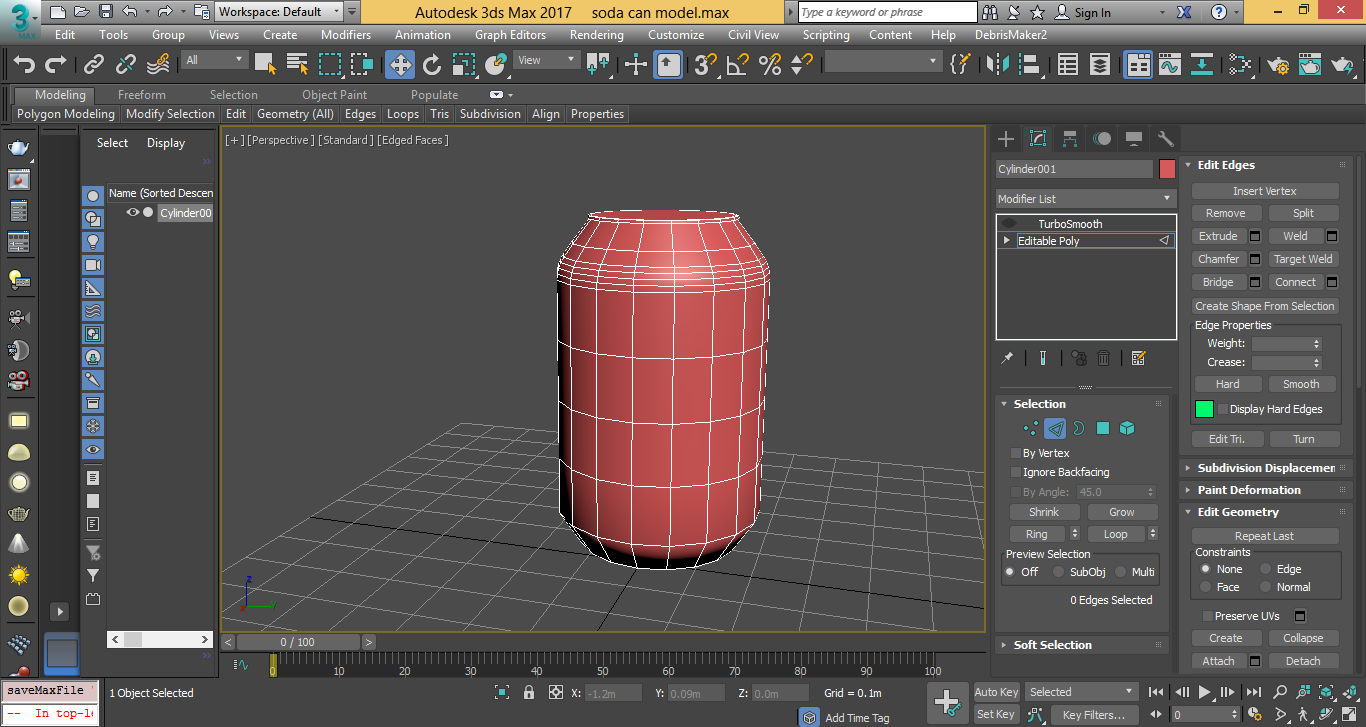Open the All selection filter dropdown
This screenshot has height=727, width=1366.
(x=213, y=60)
